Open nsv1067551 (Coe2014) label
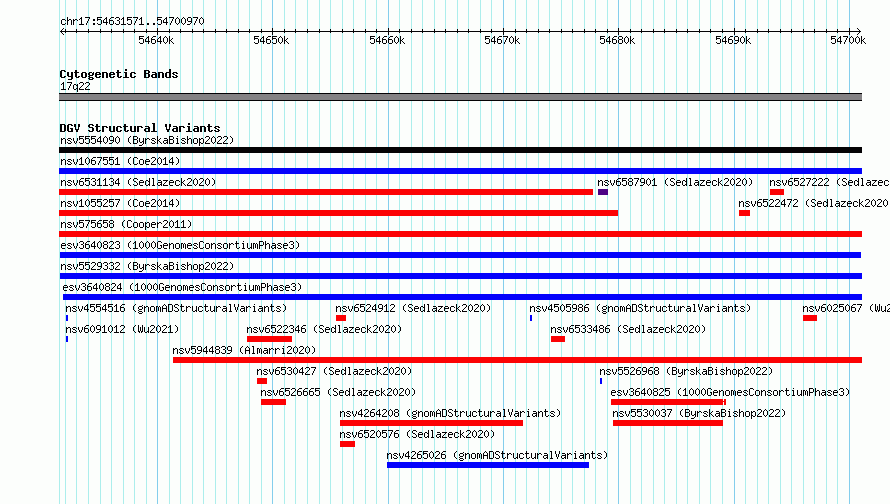This screenshot has width=890, height=504. click(x=120, y=161)
